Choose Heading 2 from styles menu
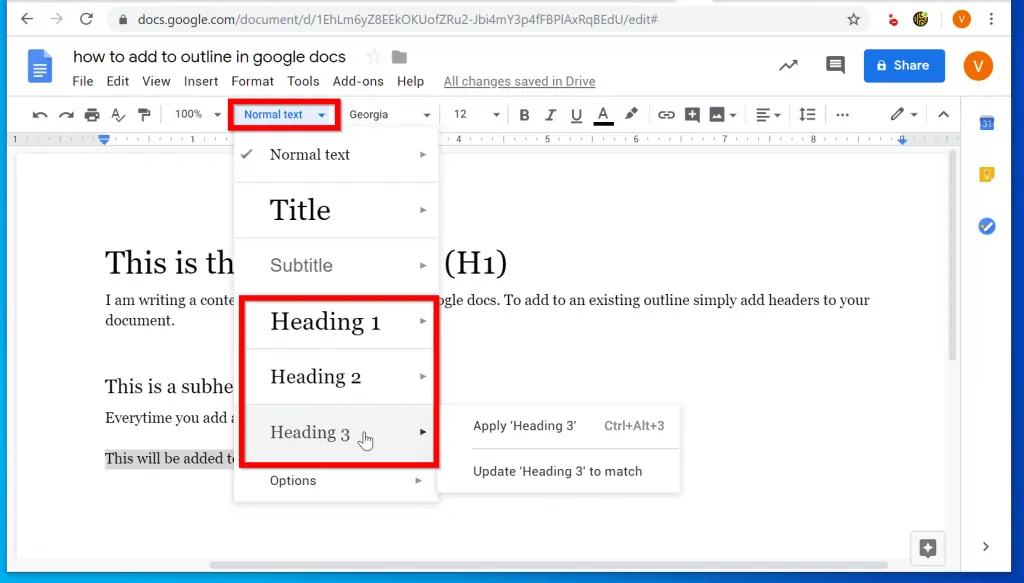Viewport: 1024px width, 583px height. (316, 377)
